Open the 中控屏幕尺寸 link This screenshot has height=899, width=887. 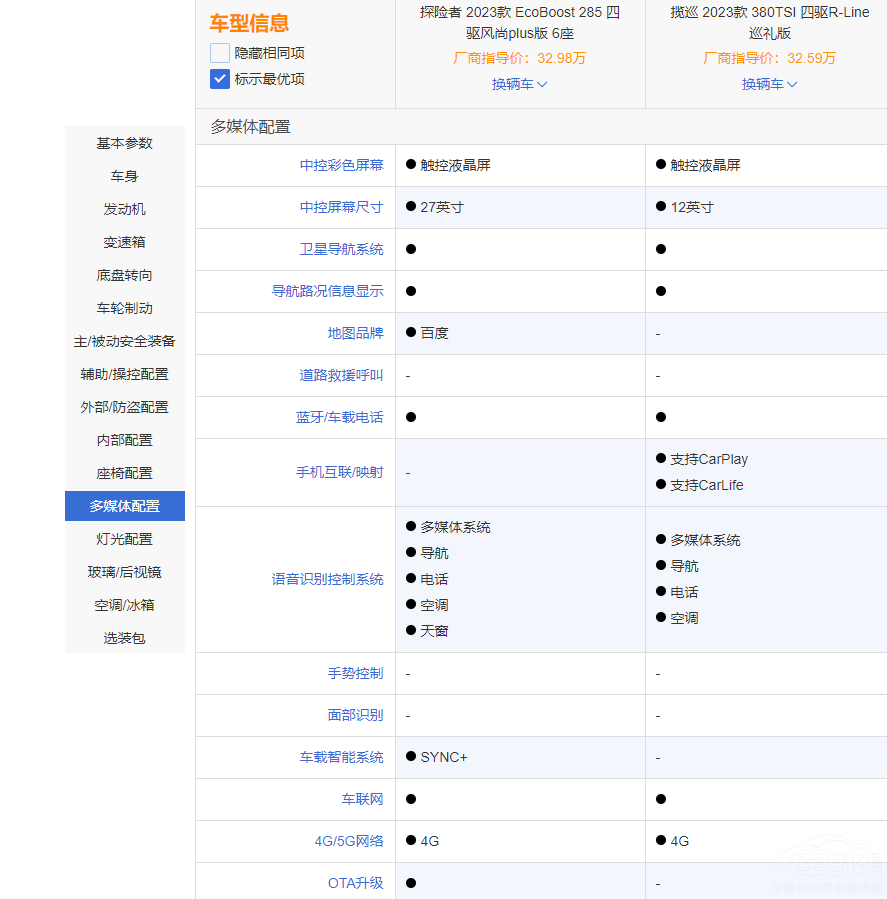click(339, 207)
